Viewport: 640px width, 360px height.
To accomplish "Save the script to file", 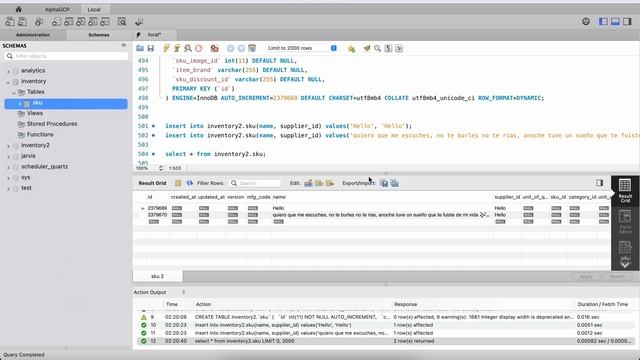I will tap(151, 48).
